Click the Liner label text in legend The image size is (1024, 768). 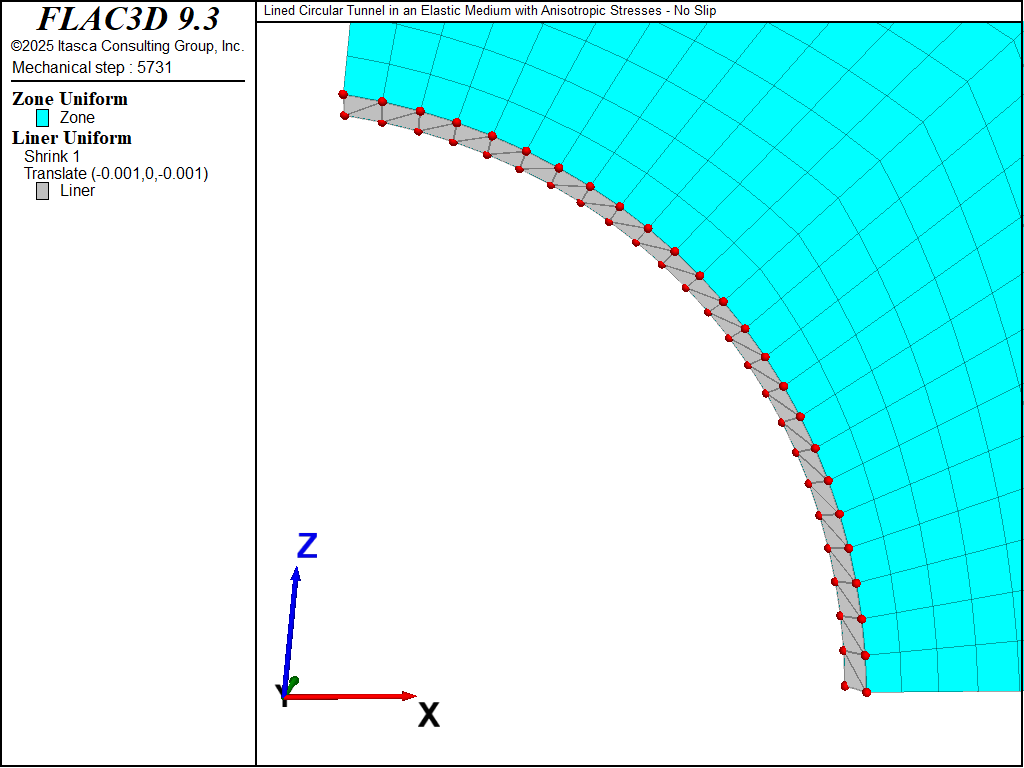click(x=77, y=191)
